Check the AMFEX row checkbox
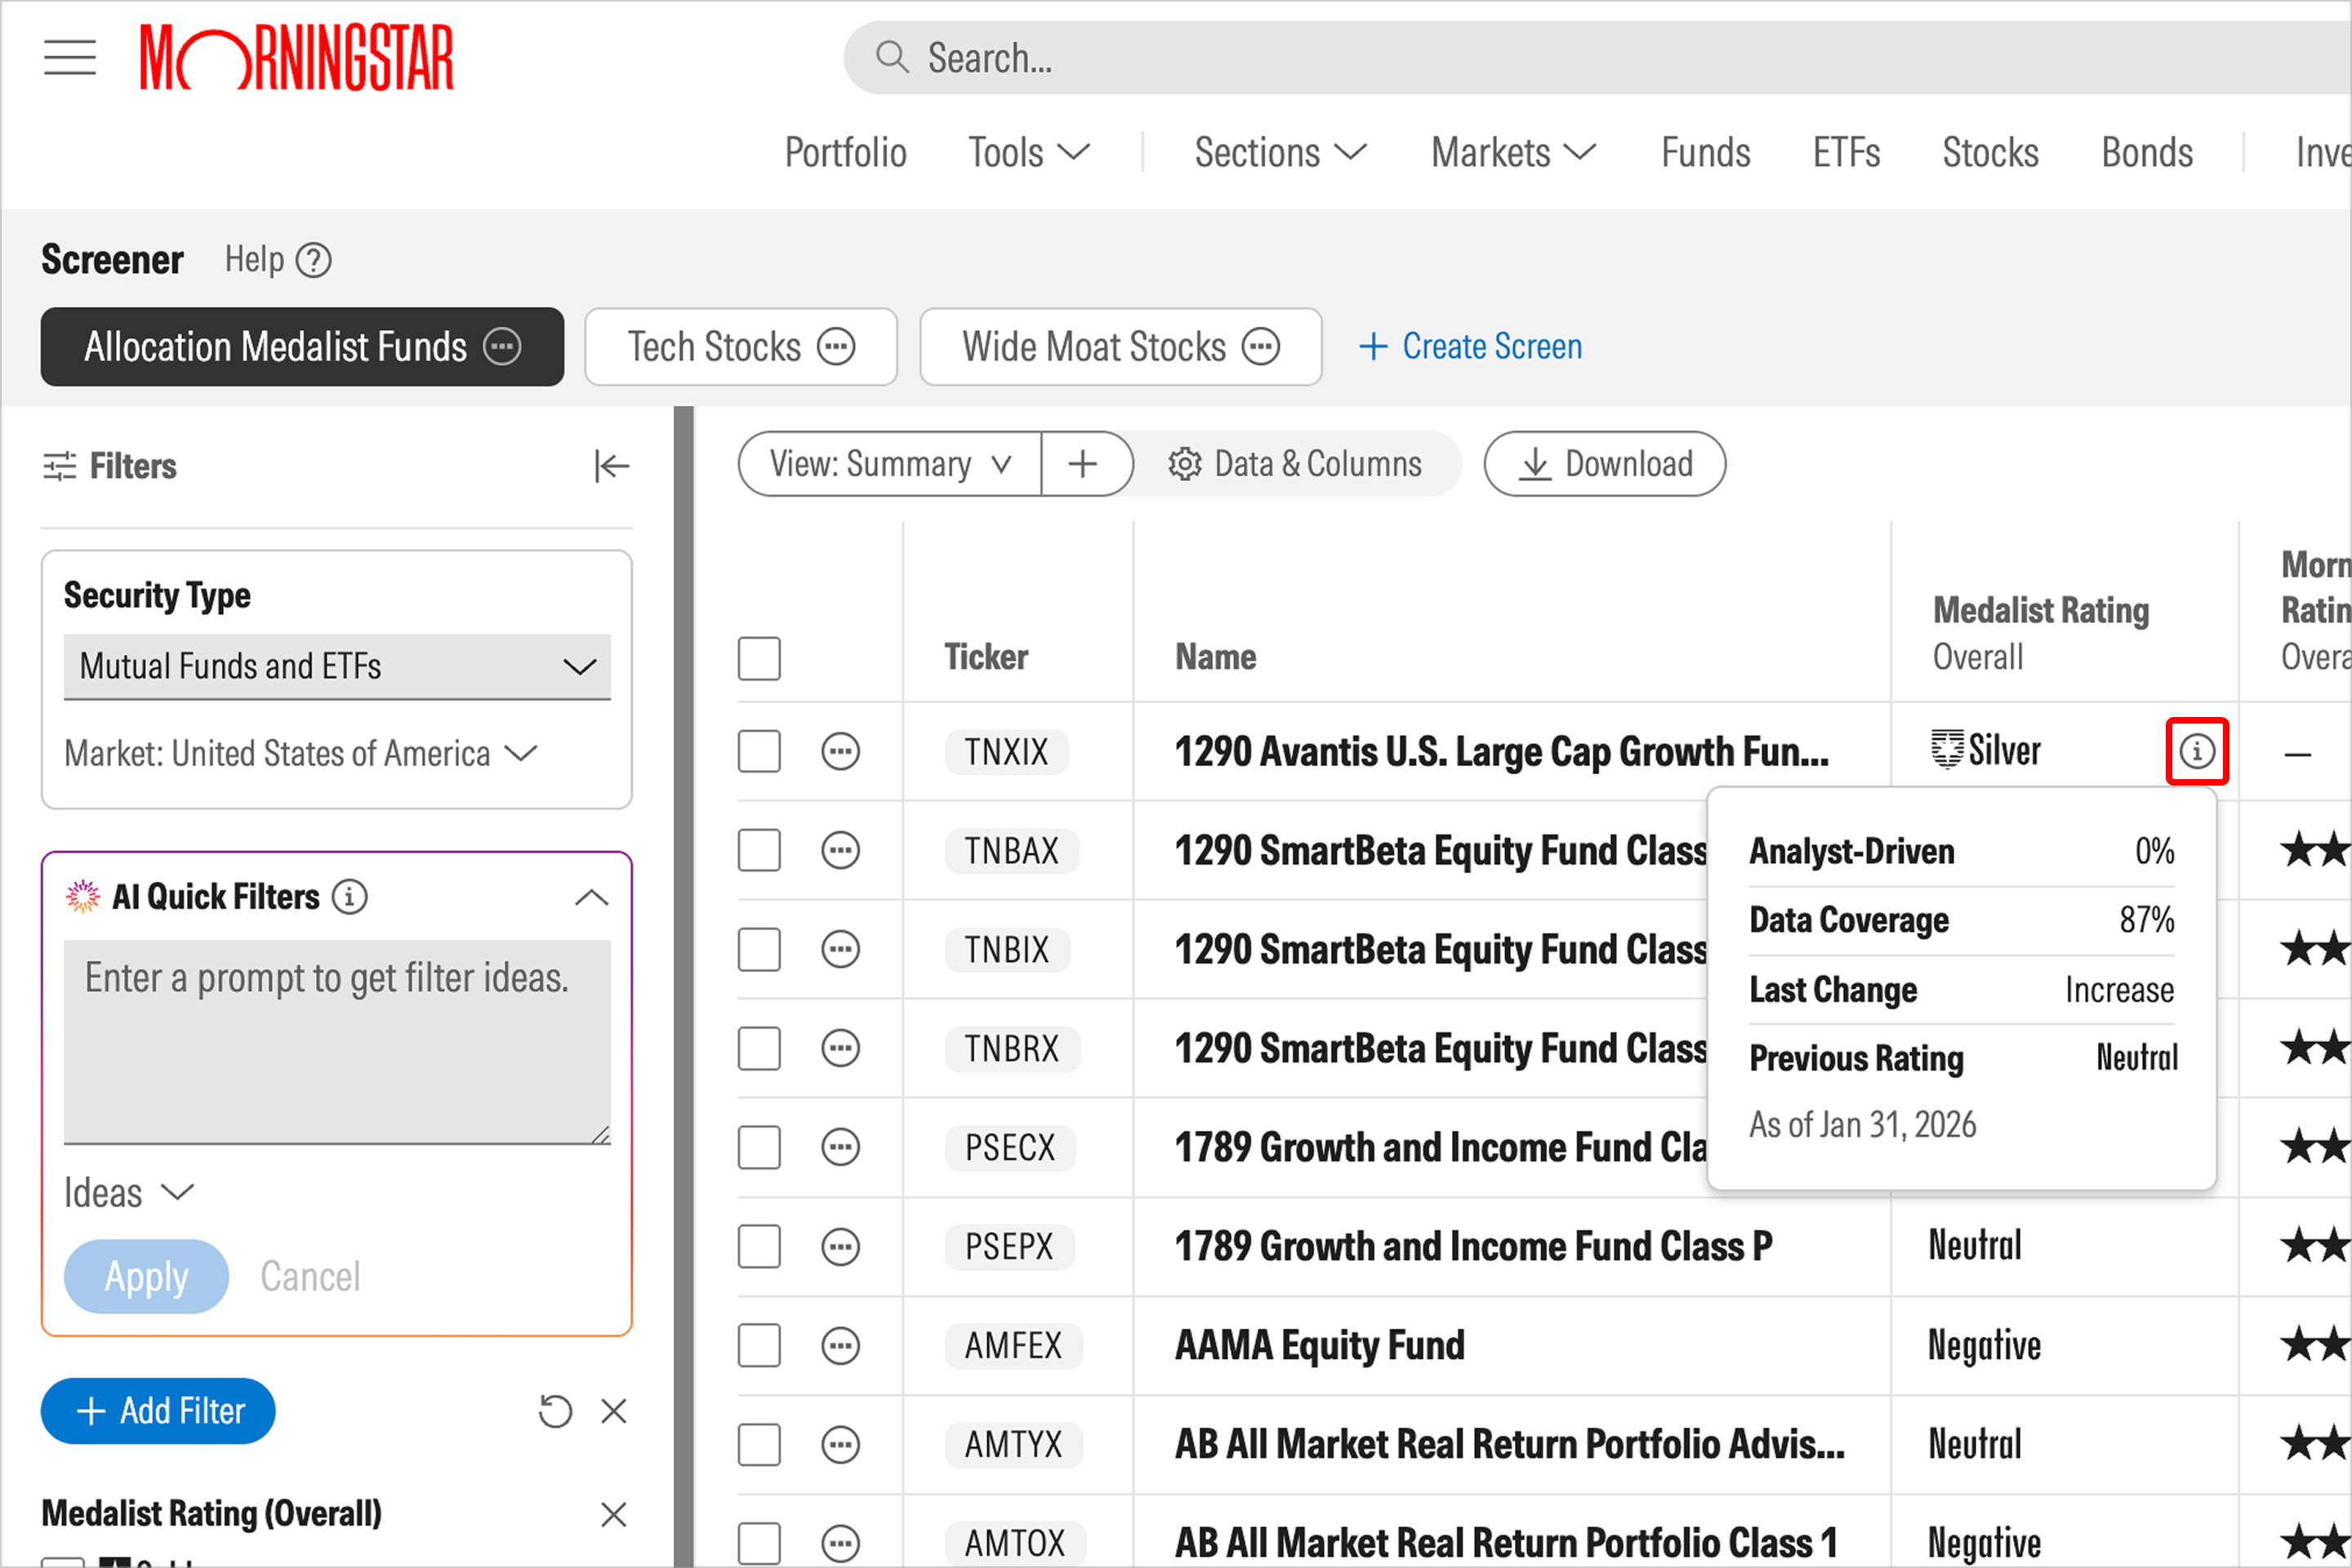The image size is (2352, 1568). [x=759, y=1346]
